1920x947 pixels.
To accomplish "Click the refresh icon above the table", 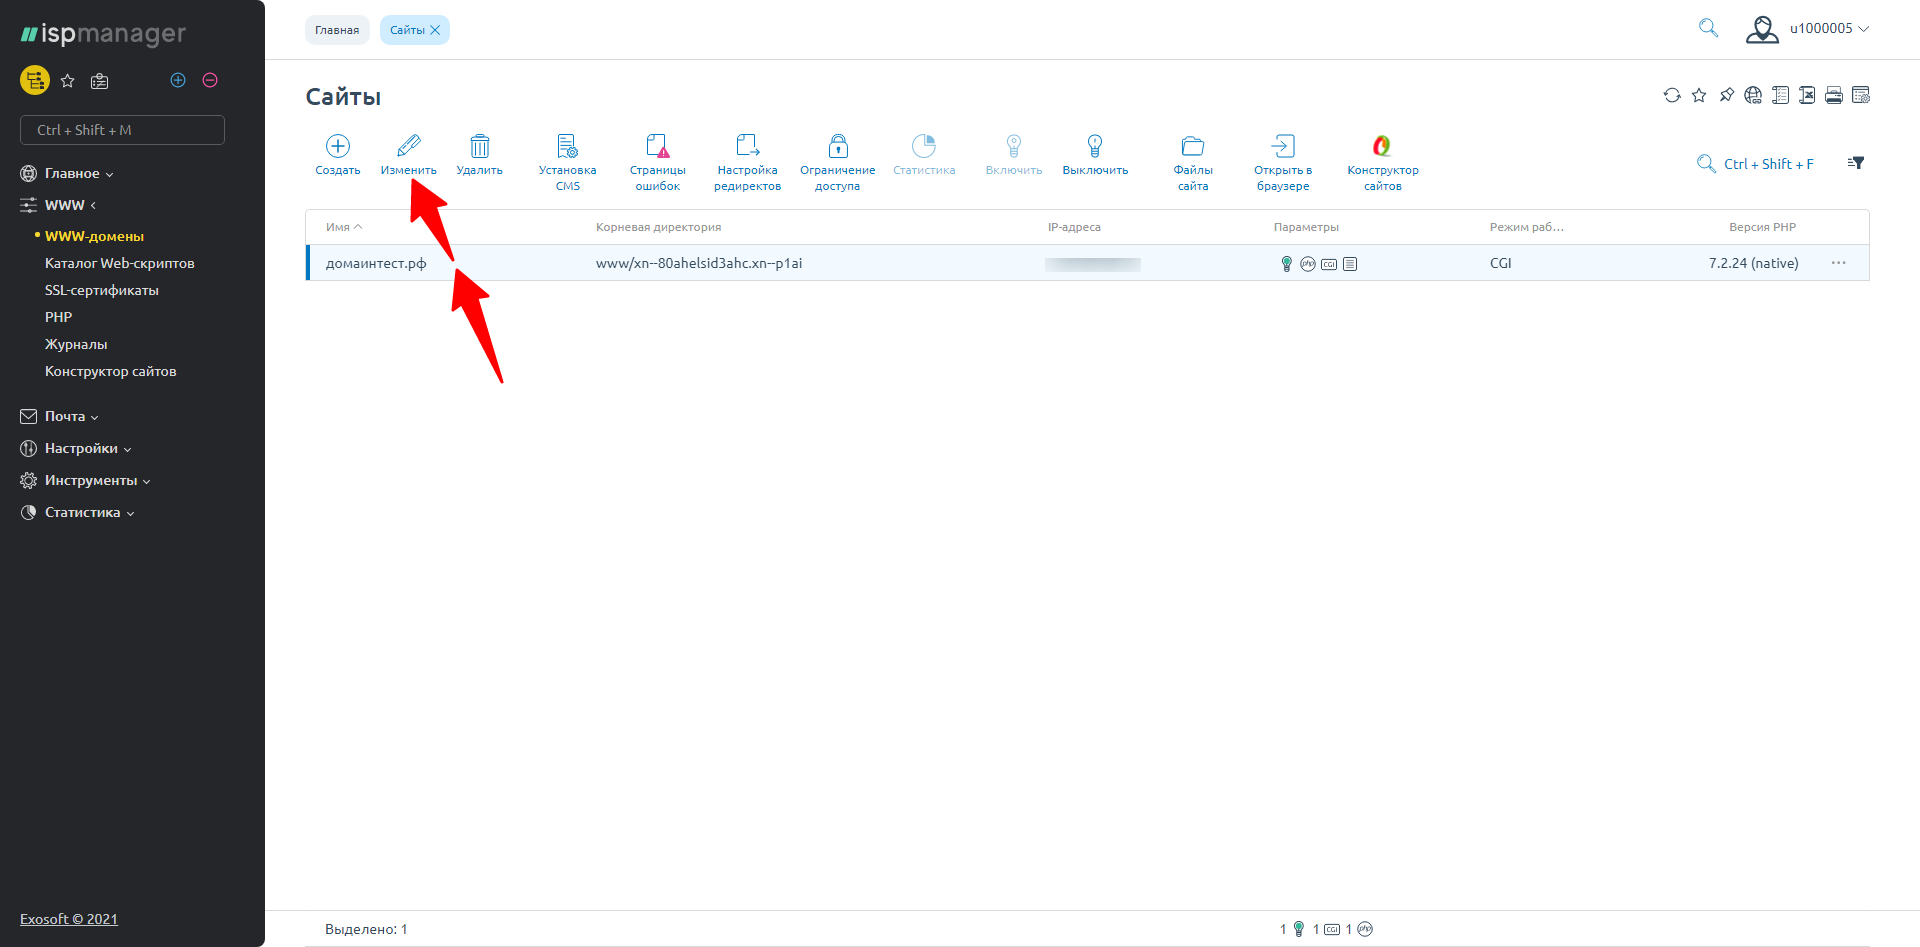I will click(1672, 95).
